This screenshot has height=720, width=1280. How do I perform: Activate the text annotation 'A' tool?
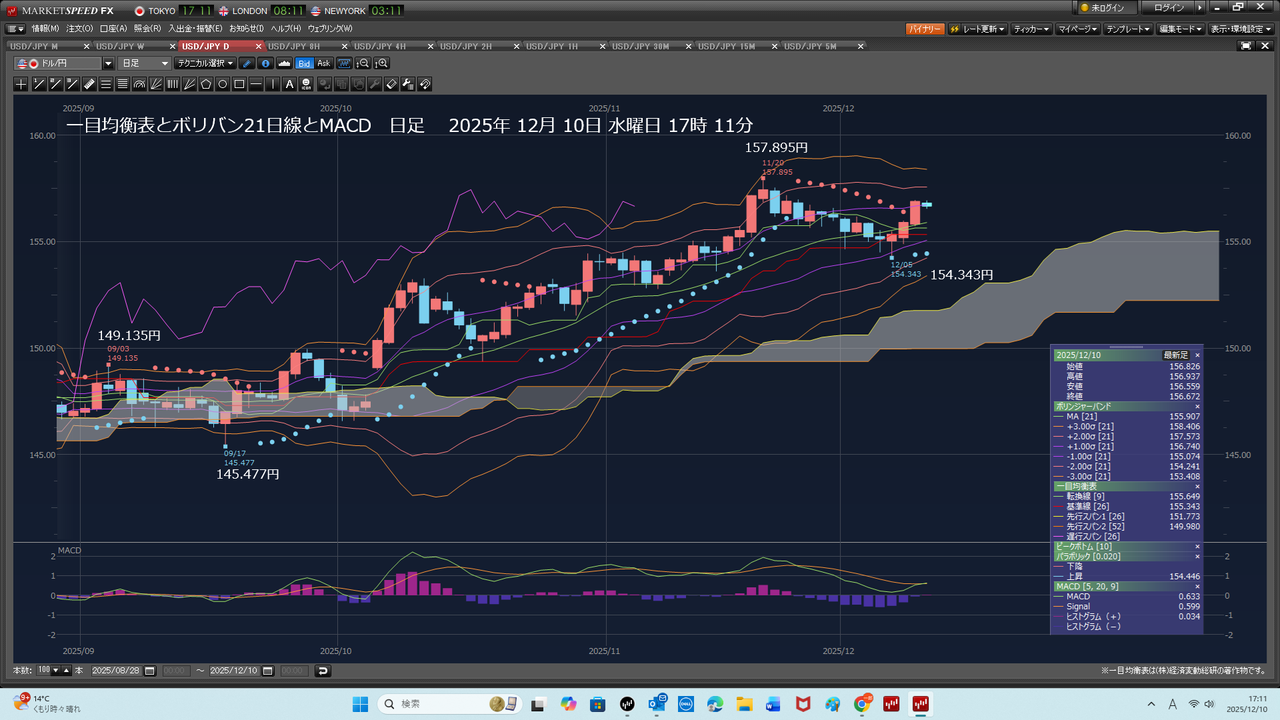coord(290,84)
